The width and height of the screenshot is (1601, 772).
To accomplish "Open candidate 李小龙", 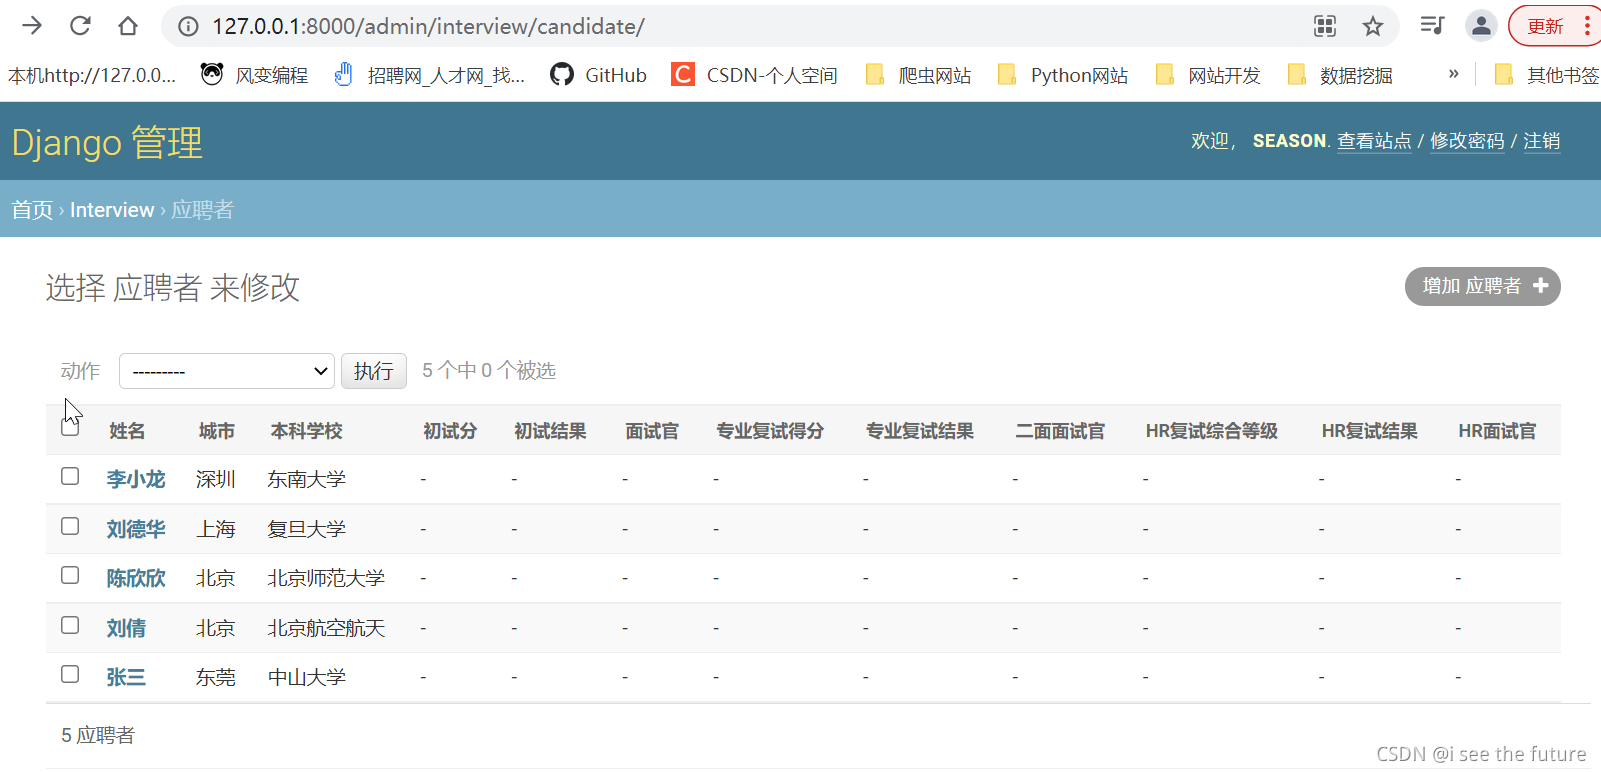I will 136,480.
